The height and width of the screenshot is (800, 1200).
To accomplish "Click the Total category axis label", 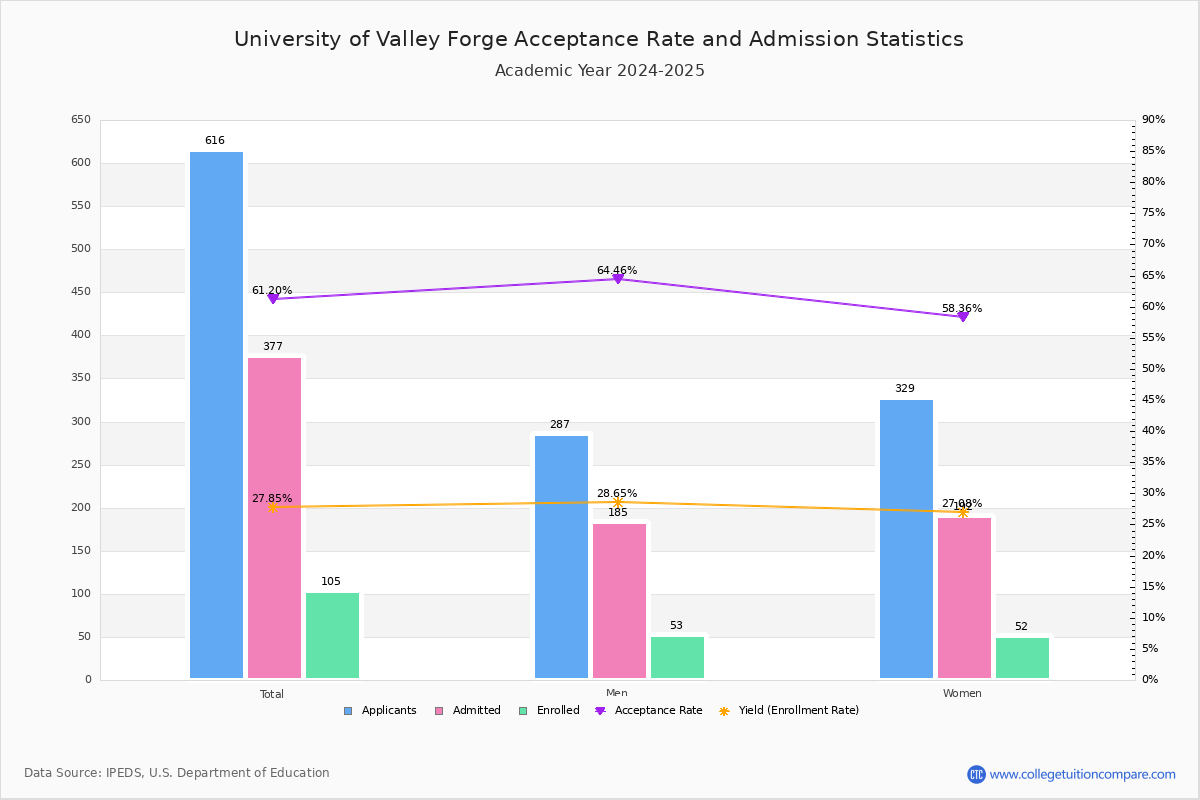I will coord(272,694).
